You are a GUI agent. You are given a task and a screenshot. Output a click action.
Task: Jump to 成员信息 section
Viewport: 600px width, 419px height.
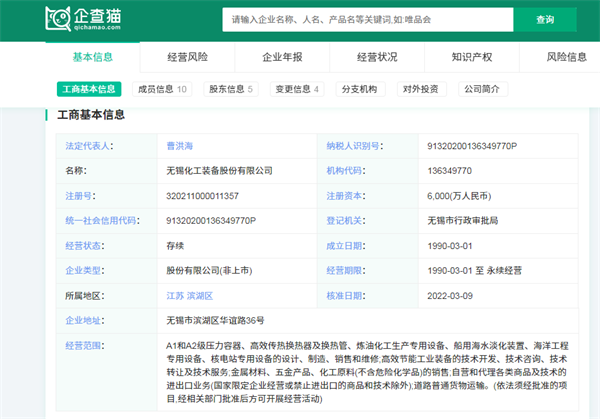coord(162,89)
